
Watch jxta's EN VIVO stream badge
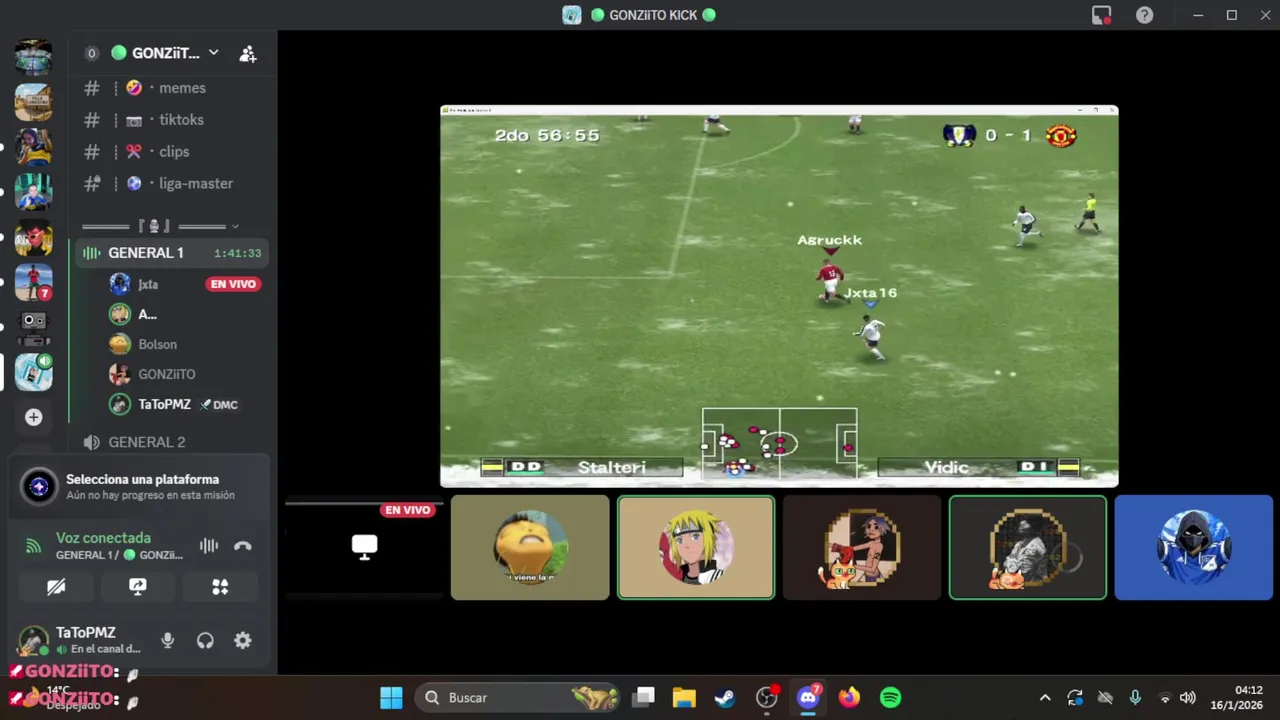[233, 284]
